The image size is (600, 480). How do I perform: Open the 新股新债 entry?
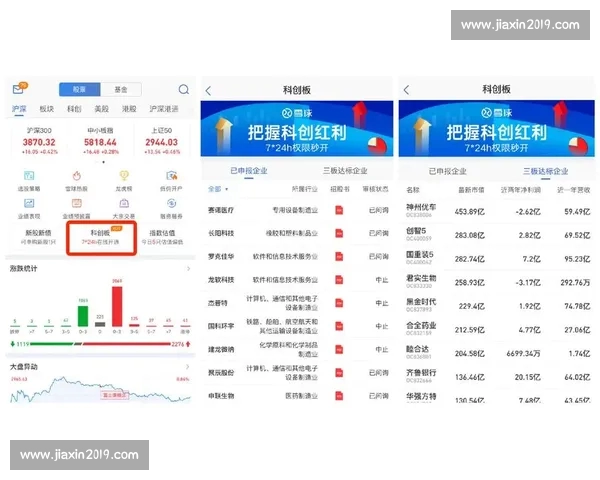click(38, 237)
